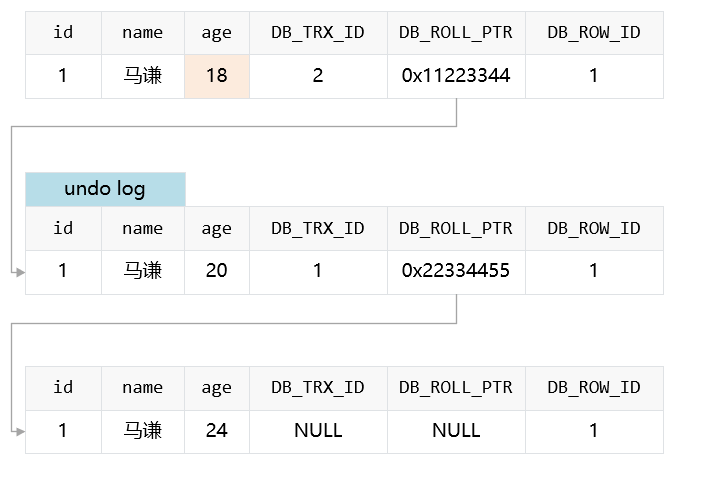703x479 pixels.
Task: Click DB_ROLL_PTR header in undo log table
Action: tap(456, 229)
